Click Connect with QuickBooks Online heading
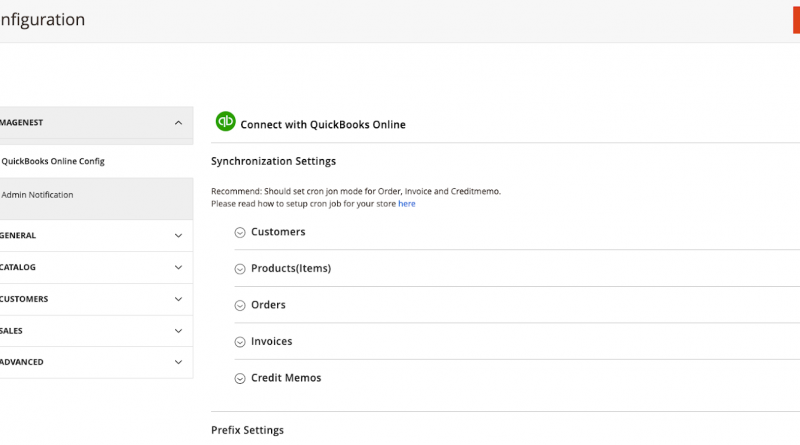800x445 pixels. [x=323, y=125]
